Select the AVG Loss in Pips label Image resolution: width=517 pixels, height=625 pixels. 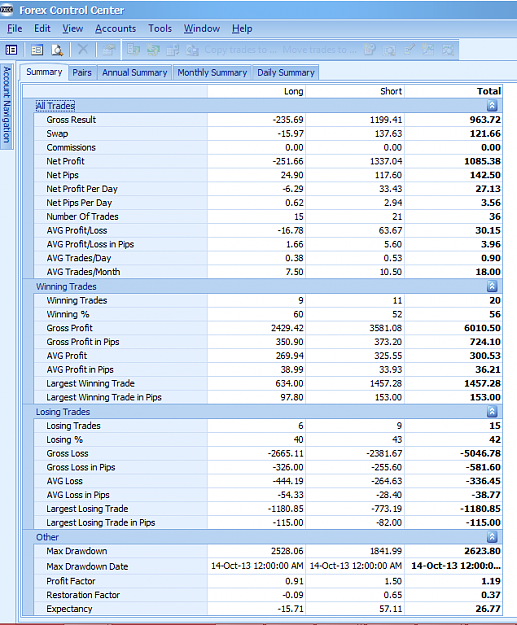pos(78,495)
